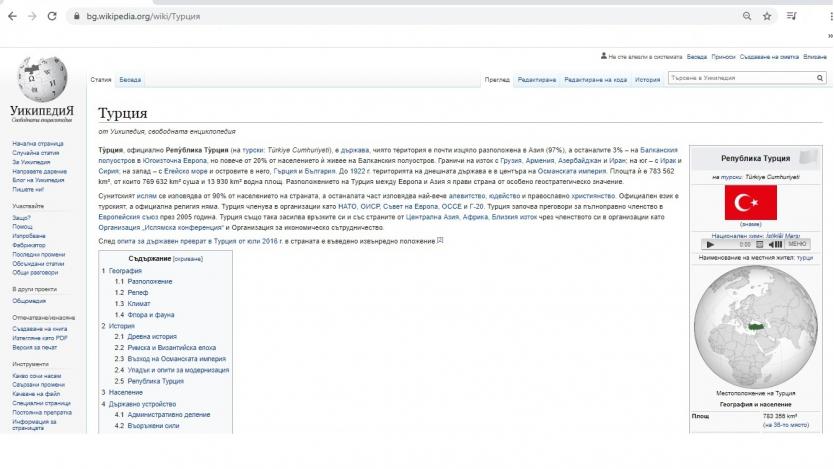The height and width of the screenshot is (469, 834).
Task: Bookmark this page with the star icon
Action: [x=767, y=16]
